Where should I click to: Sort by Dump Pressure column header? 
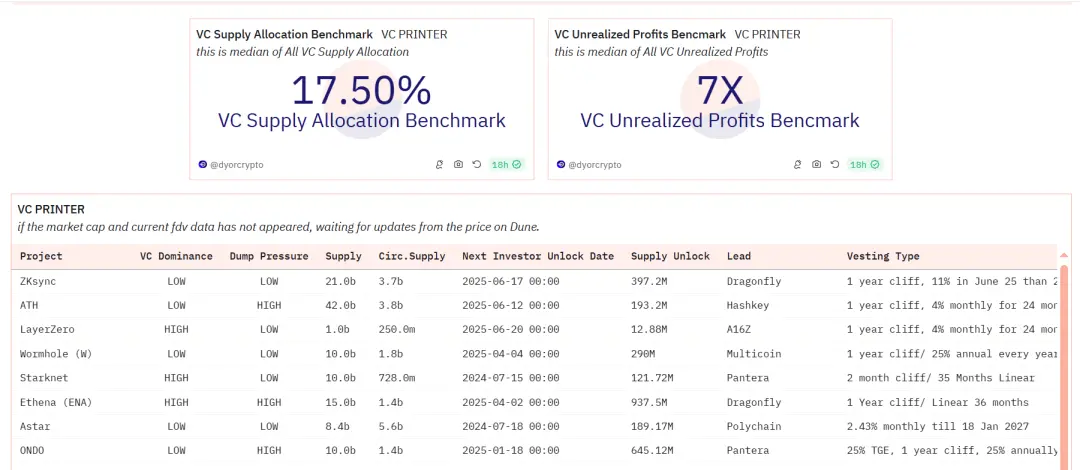(269, 256)
